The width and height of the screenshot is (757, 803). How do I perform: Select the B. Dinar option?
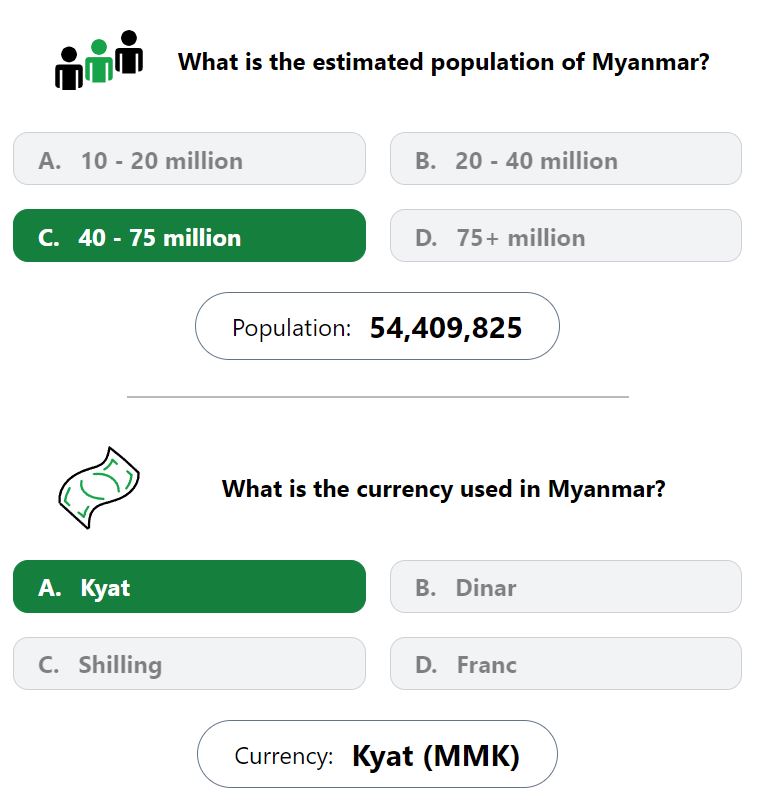pos(566,586)
